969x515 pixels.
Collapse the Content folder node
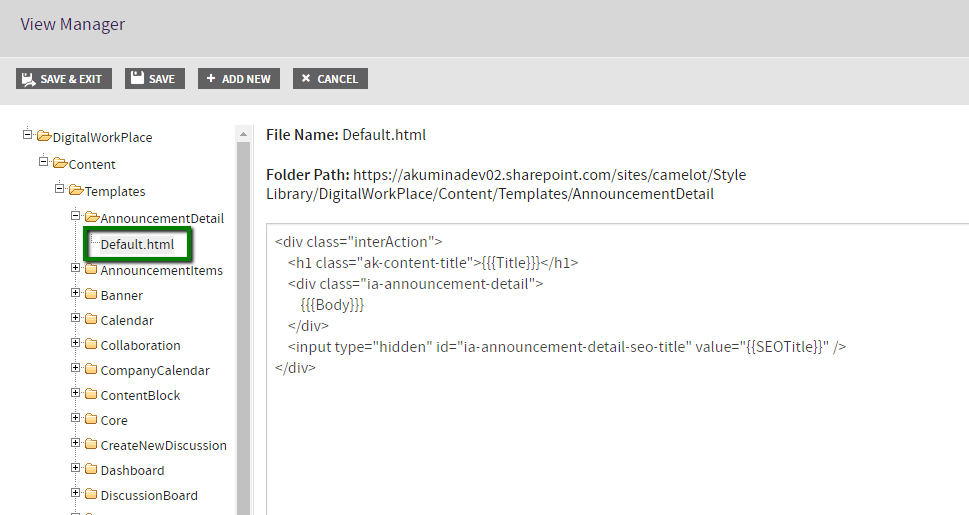point(44,163)
